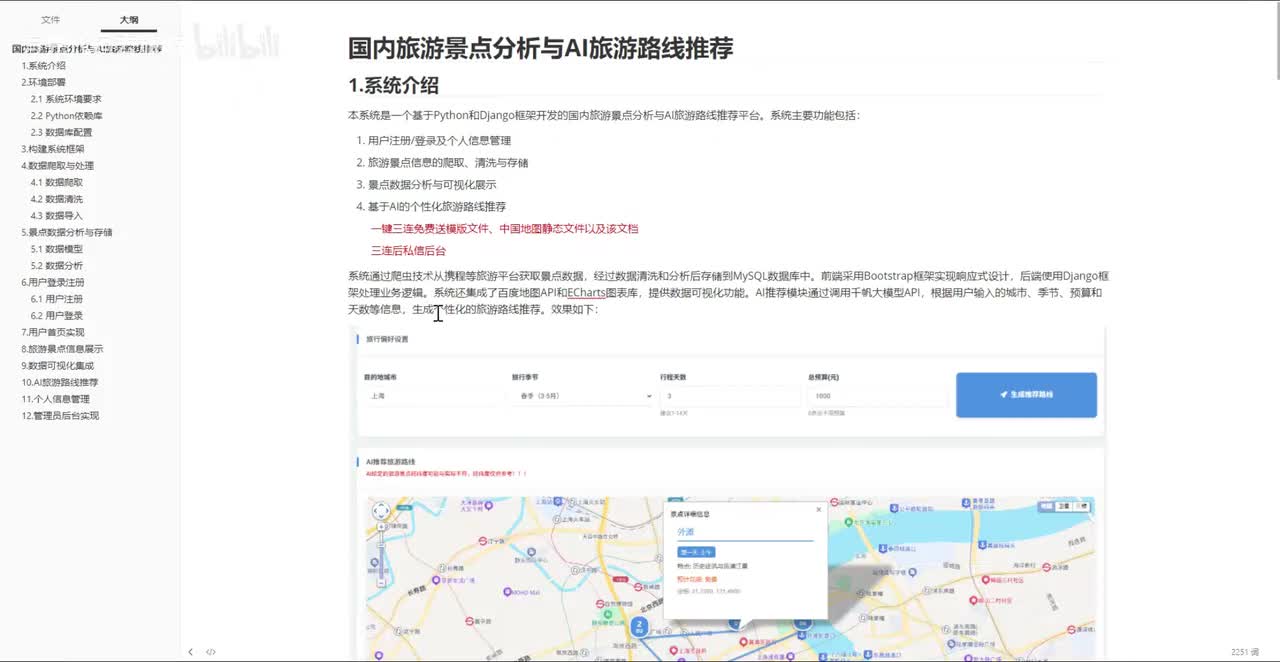This screenshot has width=1280, height=662.
Task: Select outline item 6.1 用户注册
Action: point(57,299)
